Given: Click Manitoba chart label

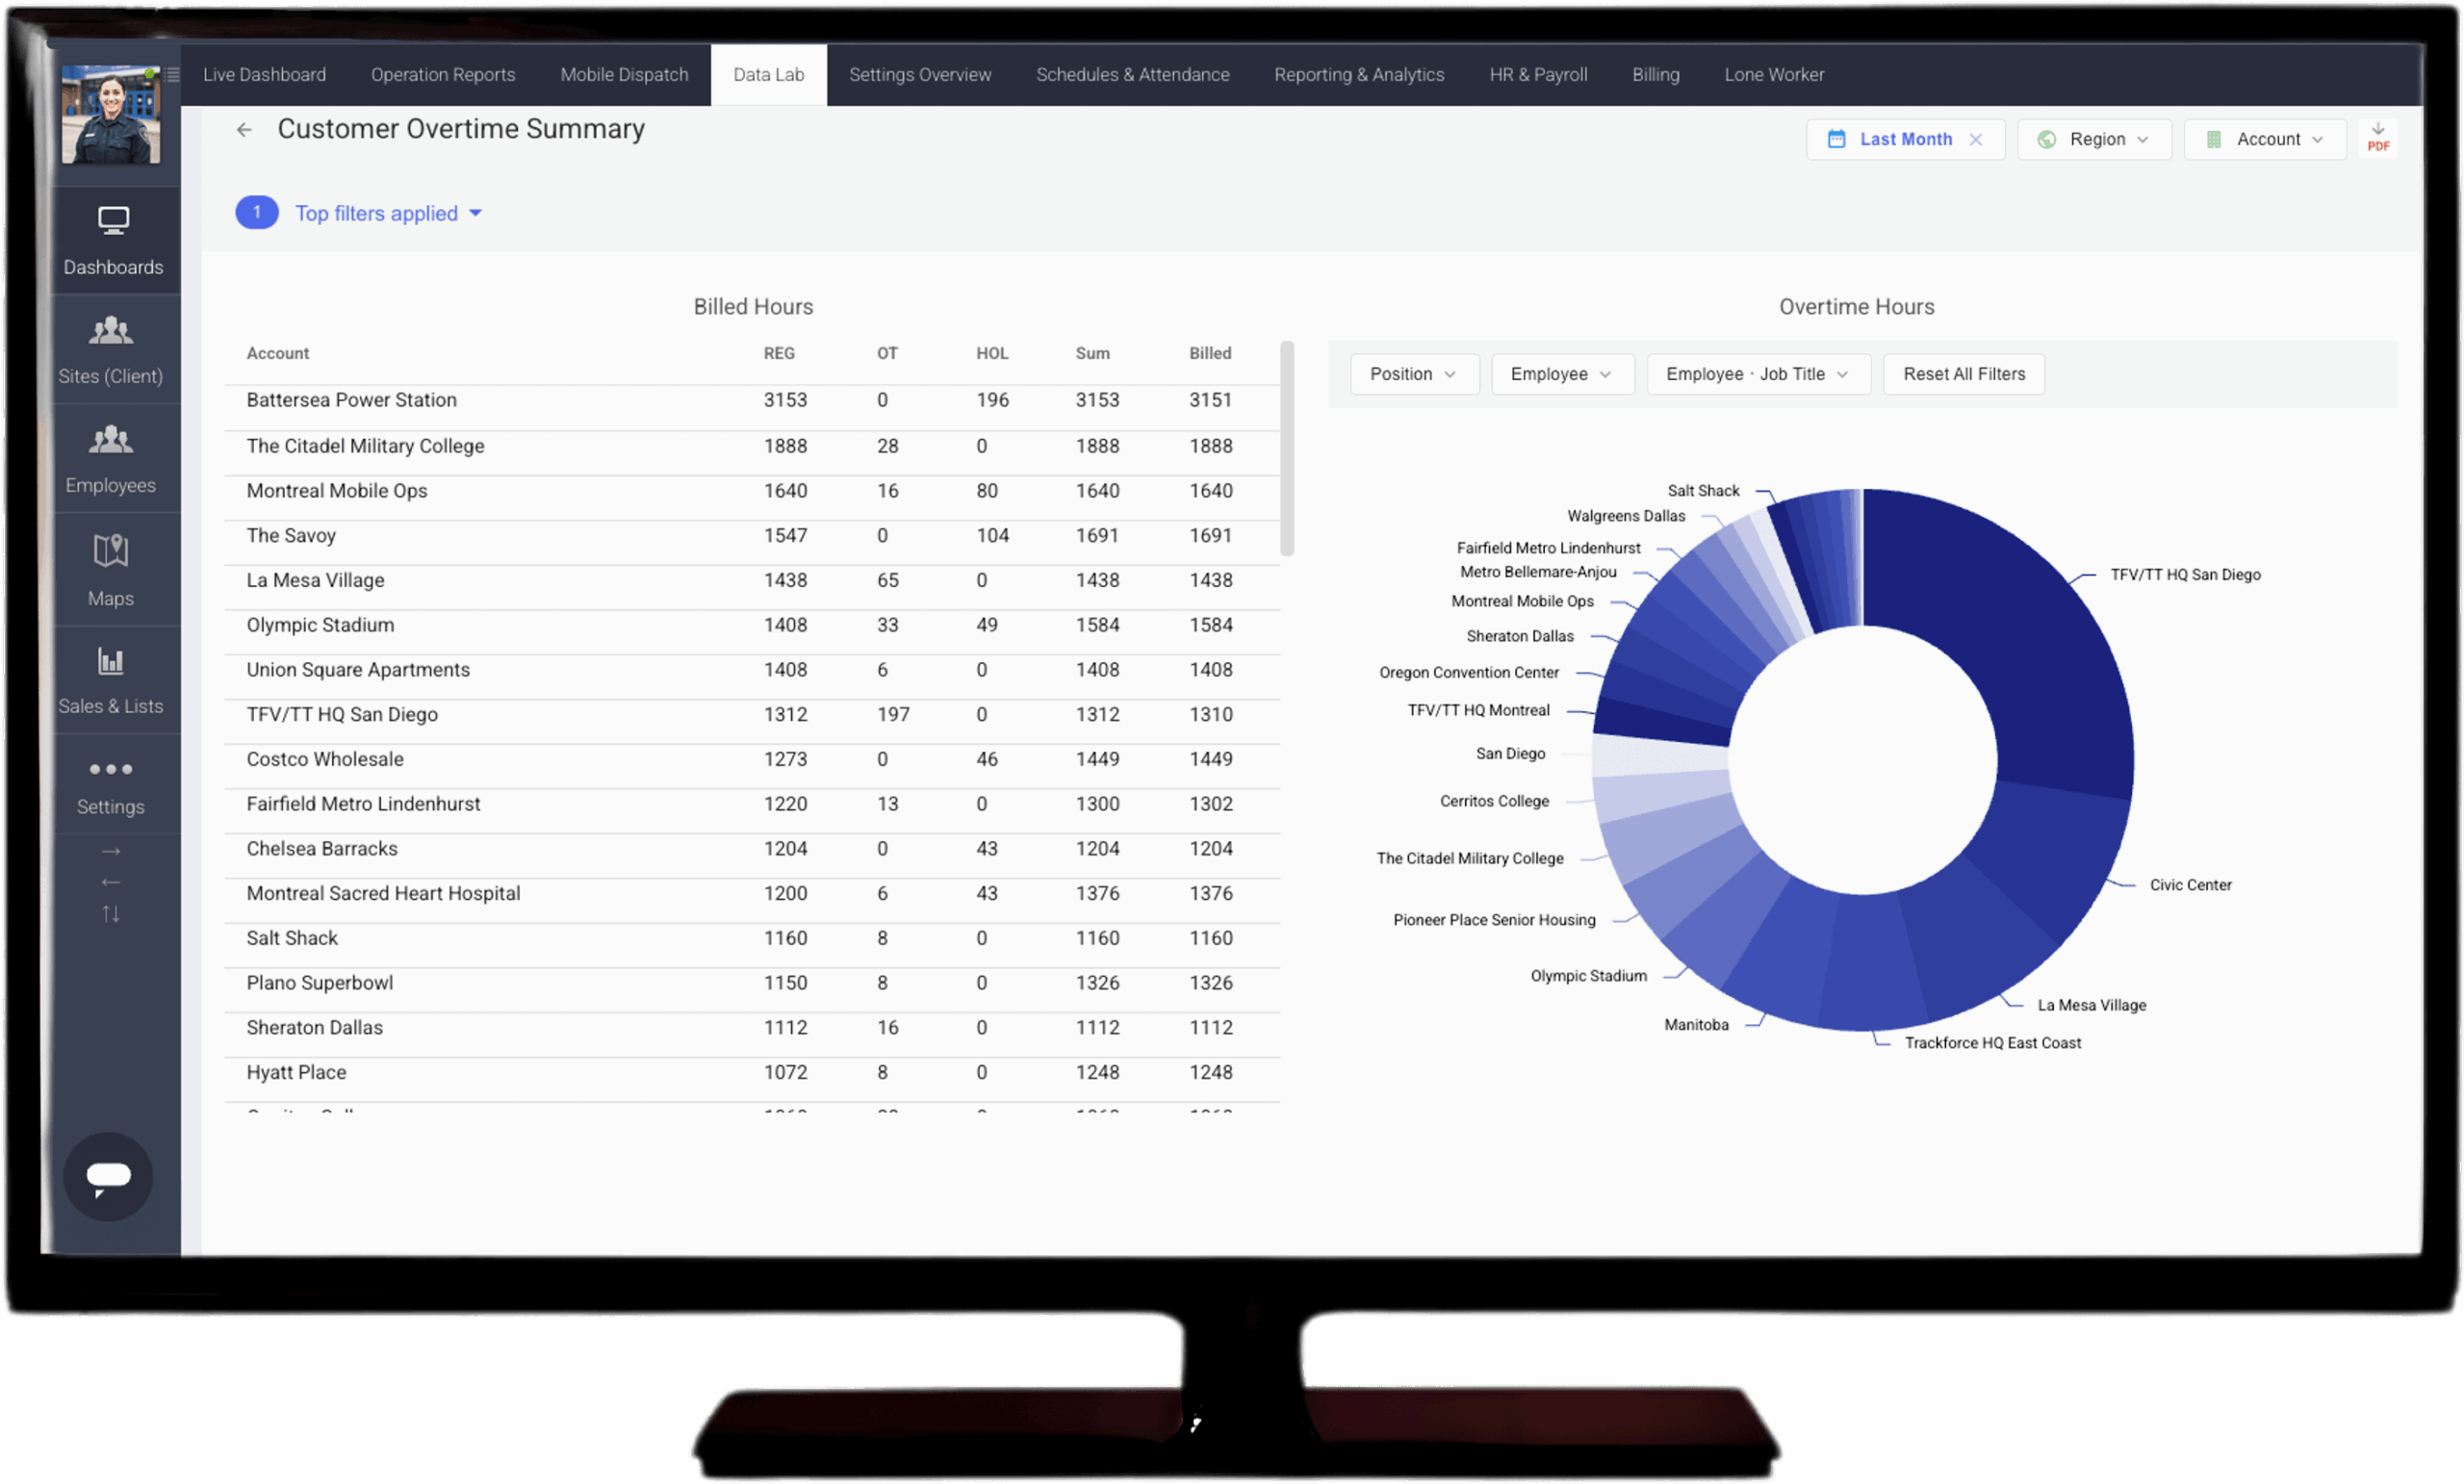Looking at the screenshot, I should pos(1696,1025).
